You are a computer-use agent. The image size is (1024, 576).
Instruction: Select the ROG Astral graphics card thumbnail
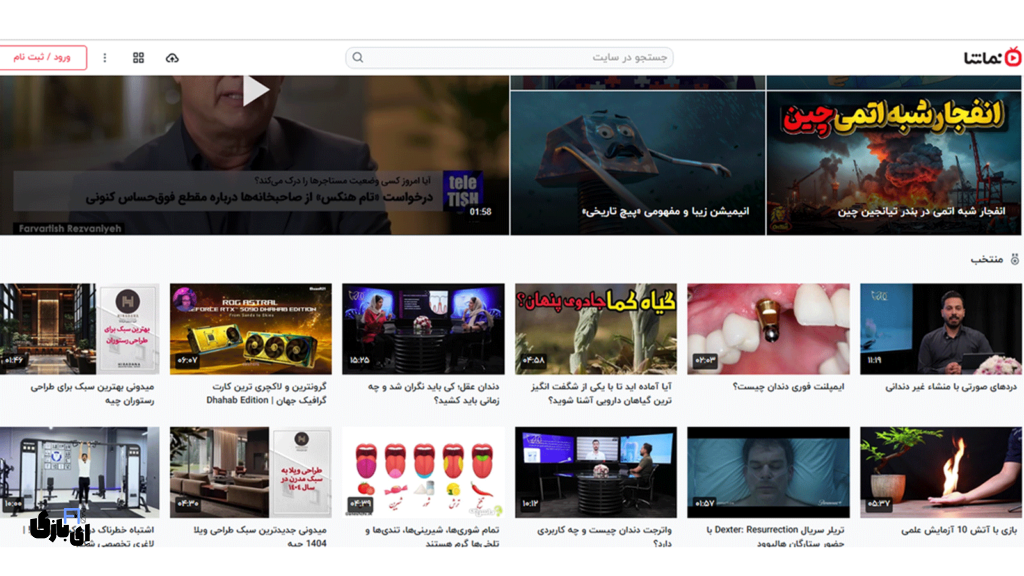[x=250, y=329]
